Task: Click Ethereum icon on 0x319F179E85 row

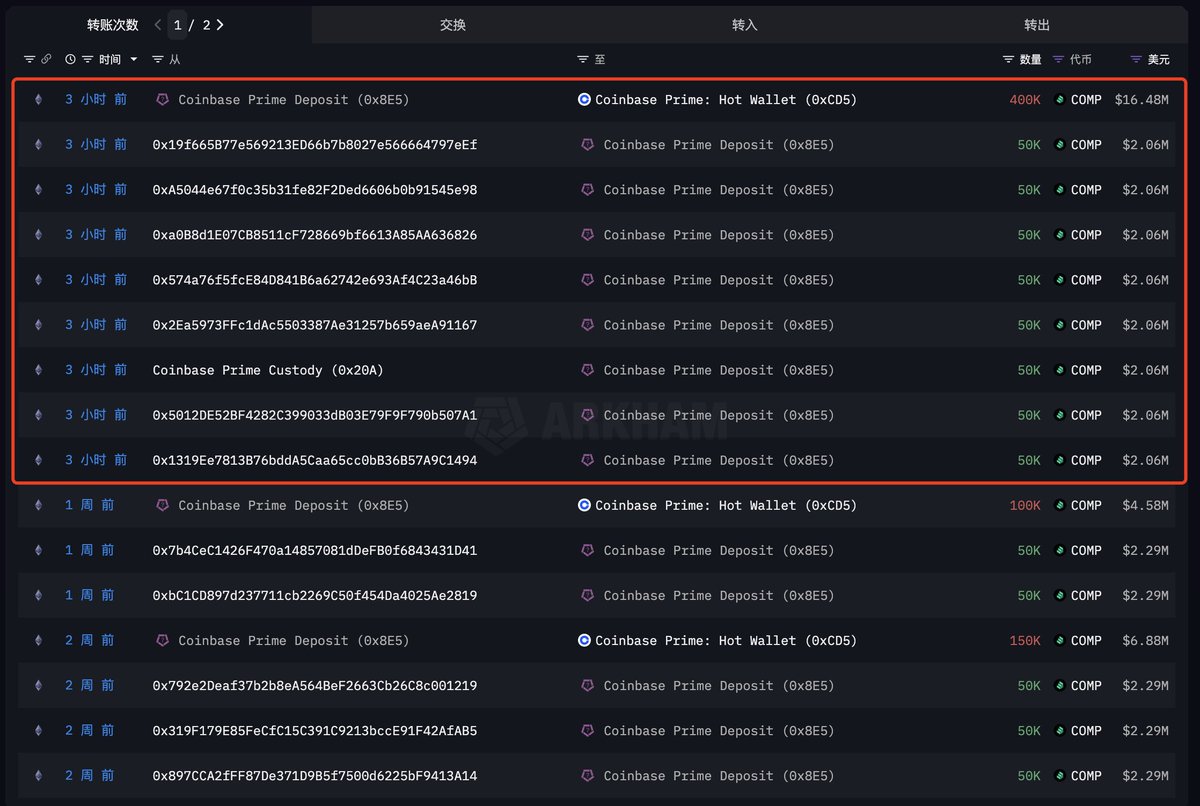Action: pyautogui.click(x=39, y=731)
